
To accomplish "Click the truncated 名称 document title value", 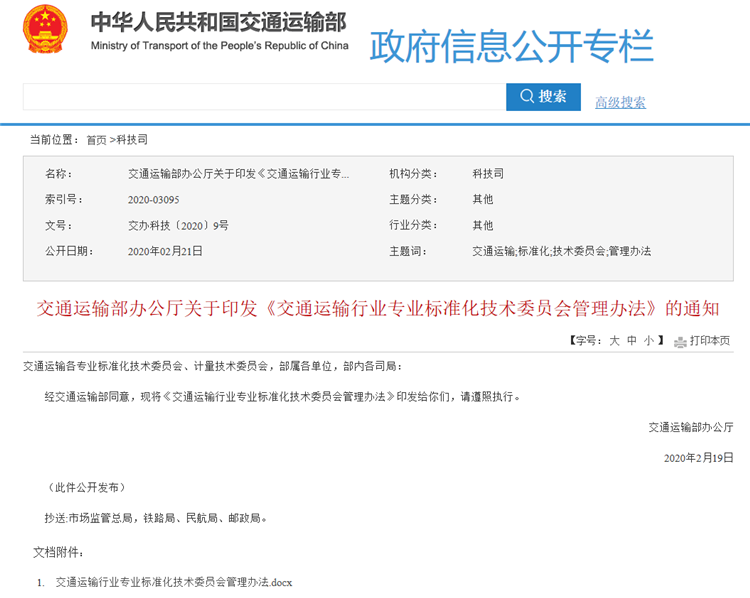I will pos(239,174).
